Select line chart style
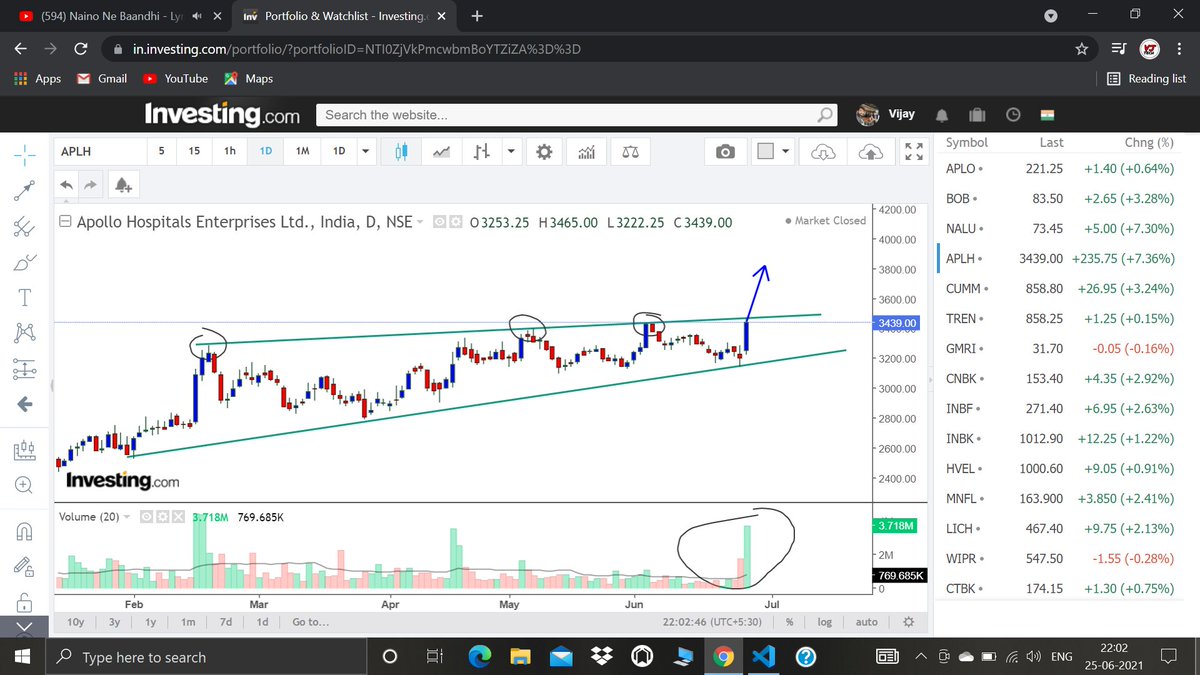The image size is (1200, 675). (441, 152)
